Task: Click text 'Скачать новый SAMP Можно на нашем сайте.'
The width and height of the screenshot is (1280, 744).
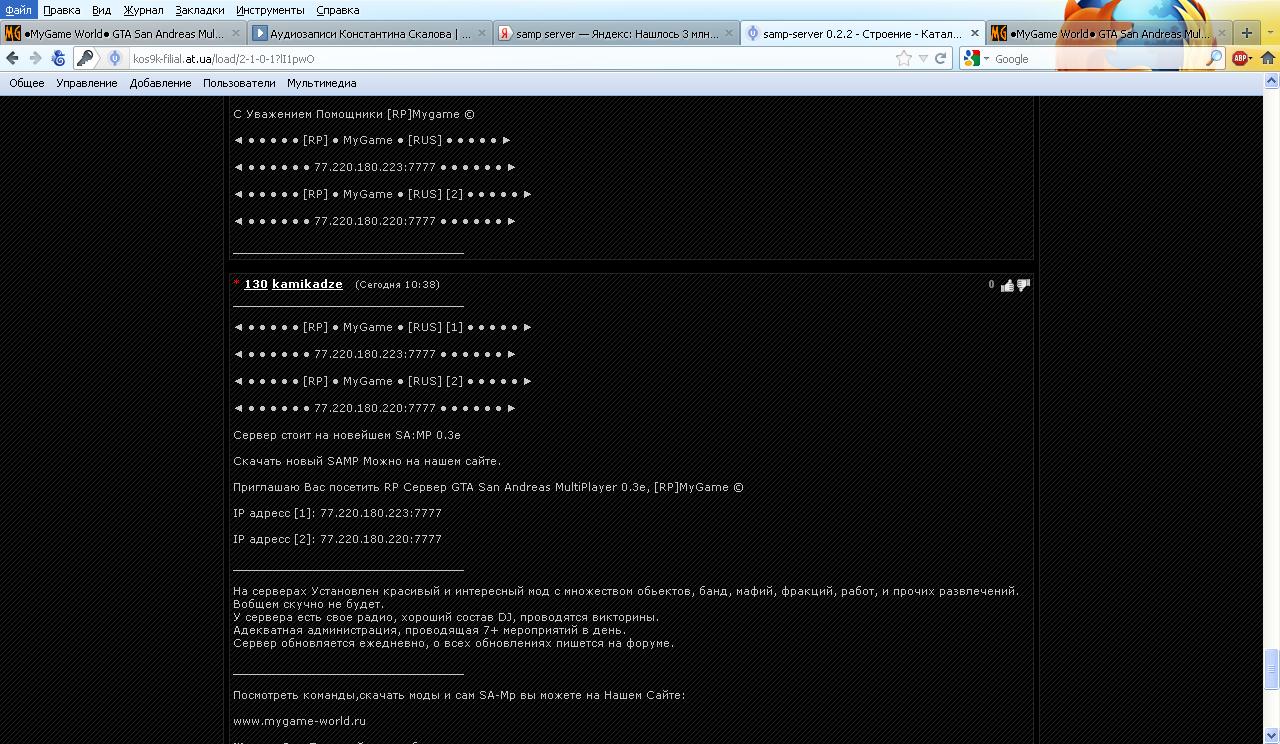Action: (x=367, y=461)
